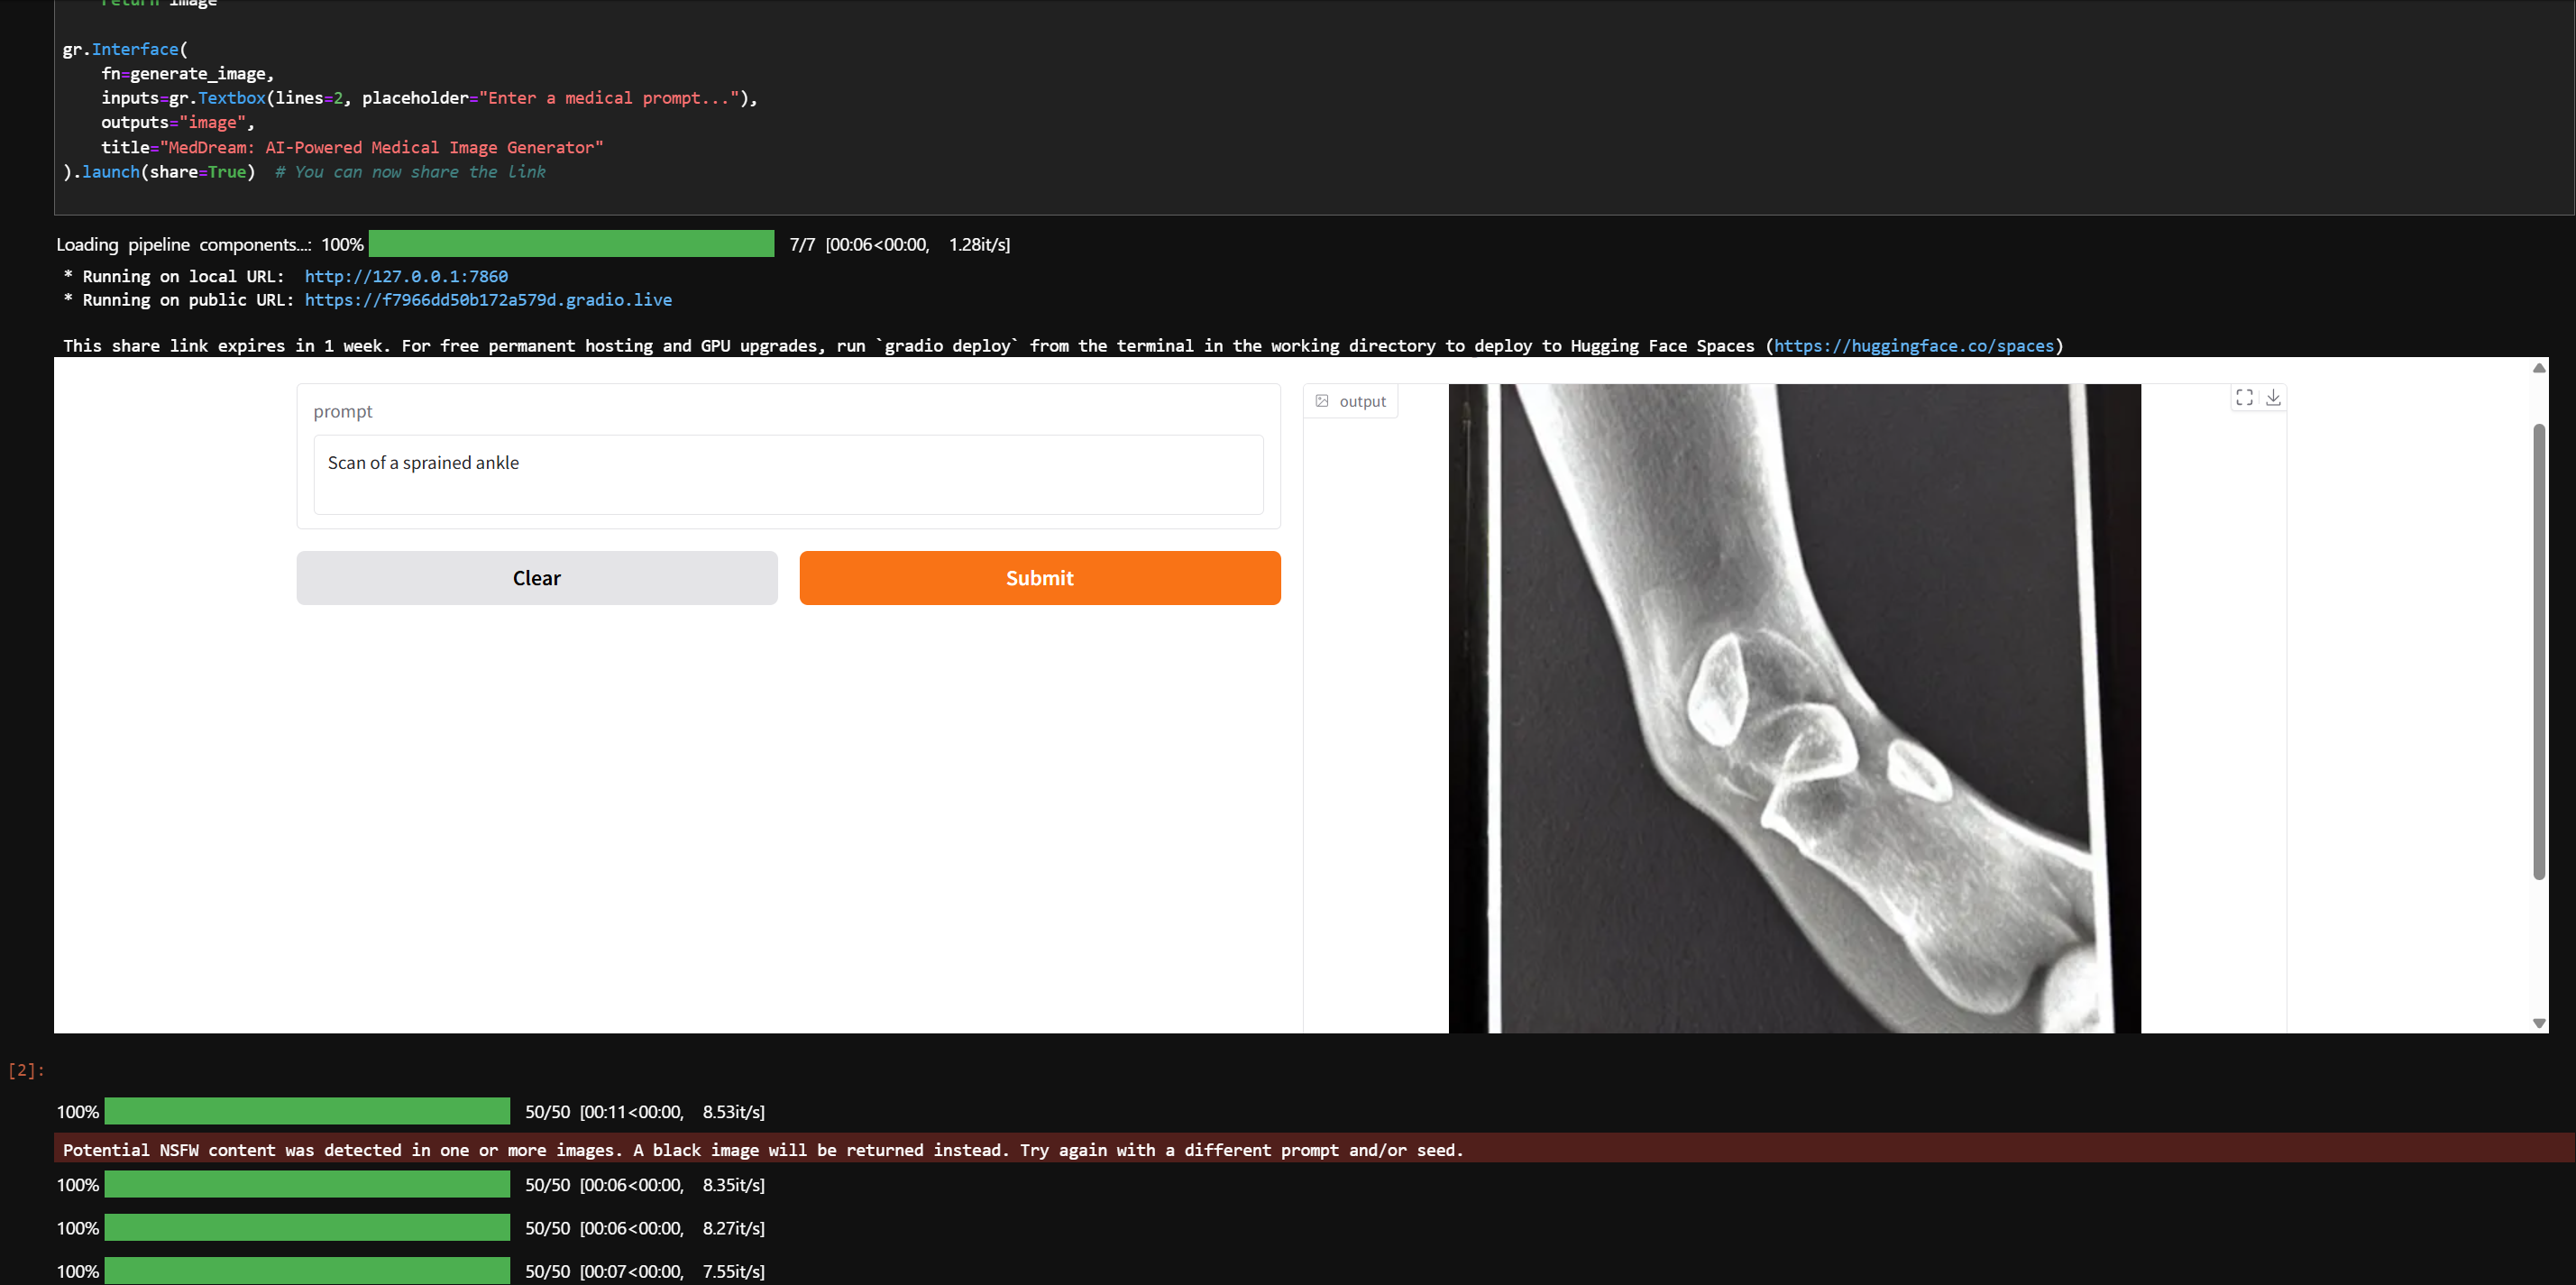Click the 8.53it/s progress bar

(x=307, y=1111)
